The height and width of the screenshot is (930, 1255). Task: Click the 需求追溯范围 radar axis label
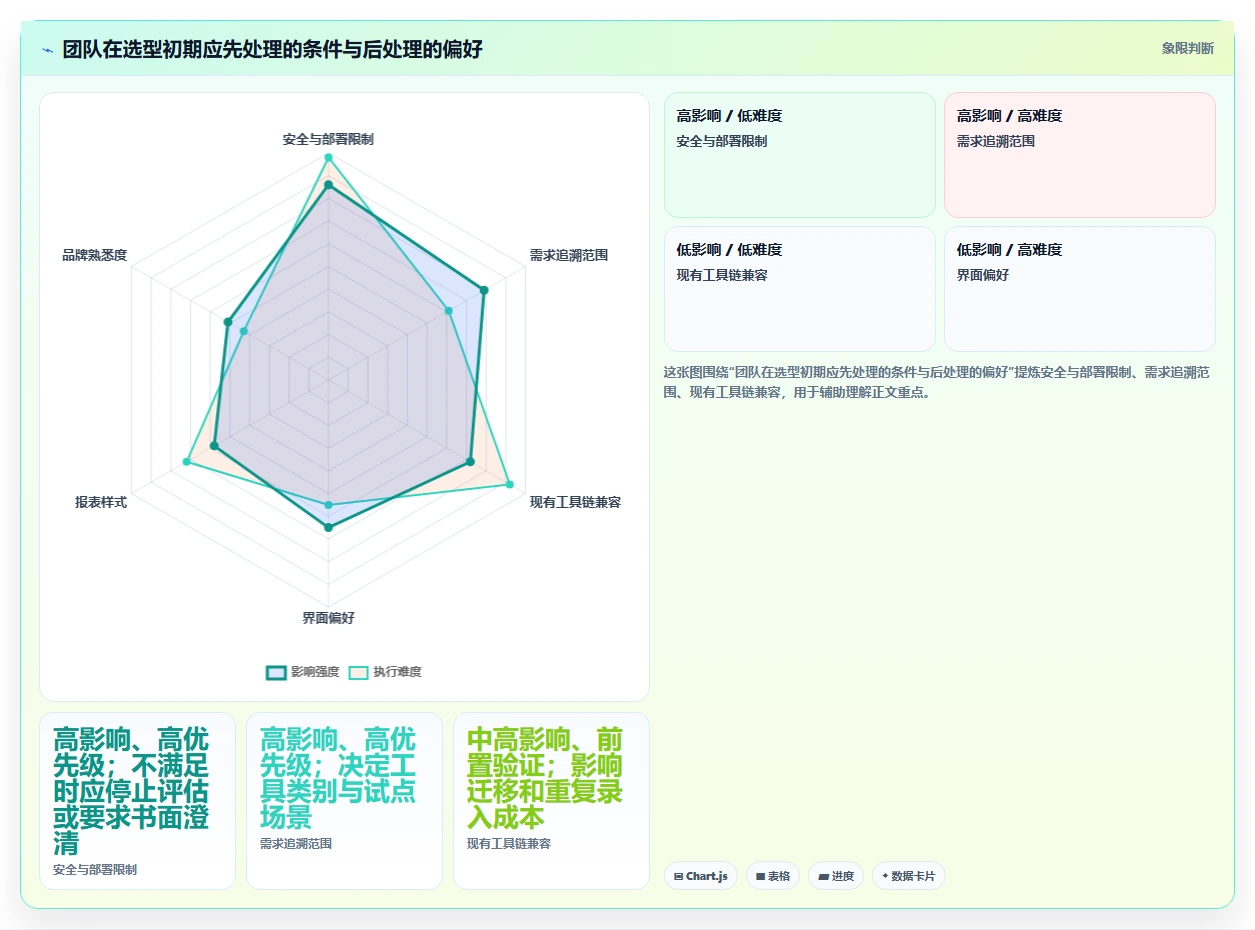tap(569, 255)
